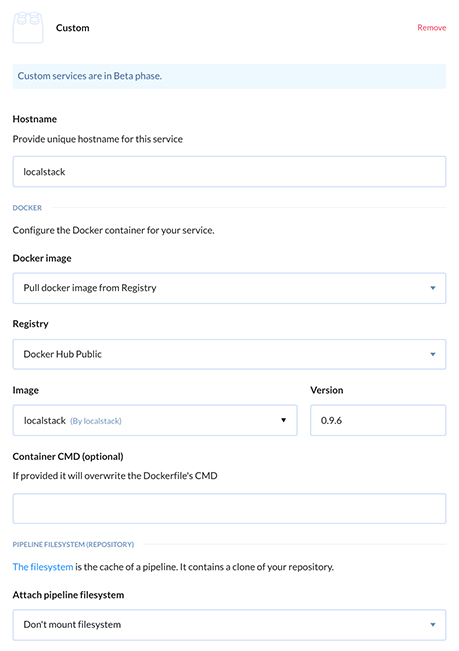Viewport: 459px width, 651px height.
Task: Click the Container CMD (optional) label
Action: coord(68,456)
